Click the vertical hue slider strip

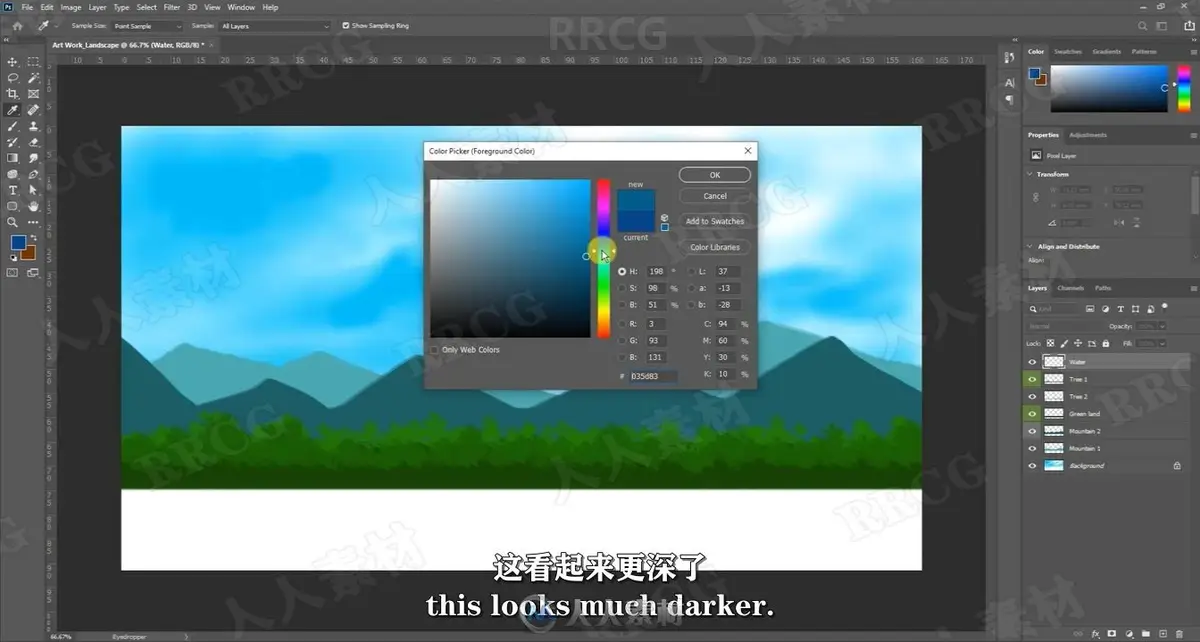pos(604,258)
